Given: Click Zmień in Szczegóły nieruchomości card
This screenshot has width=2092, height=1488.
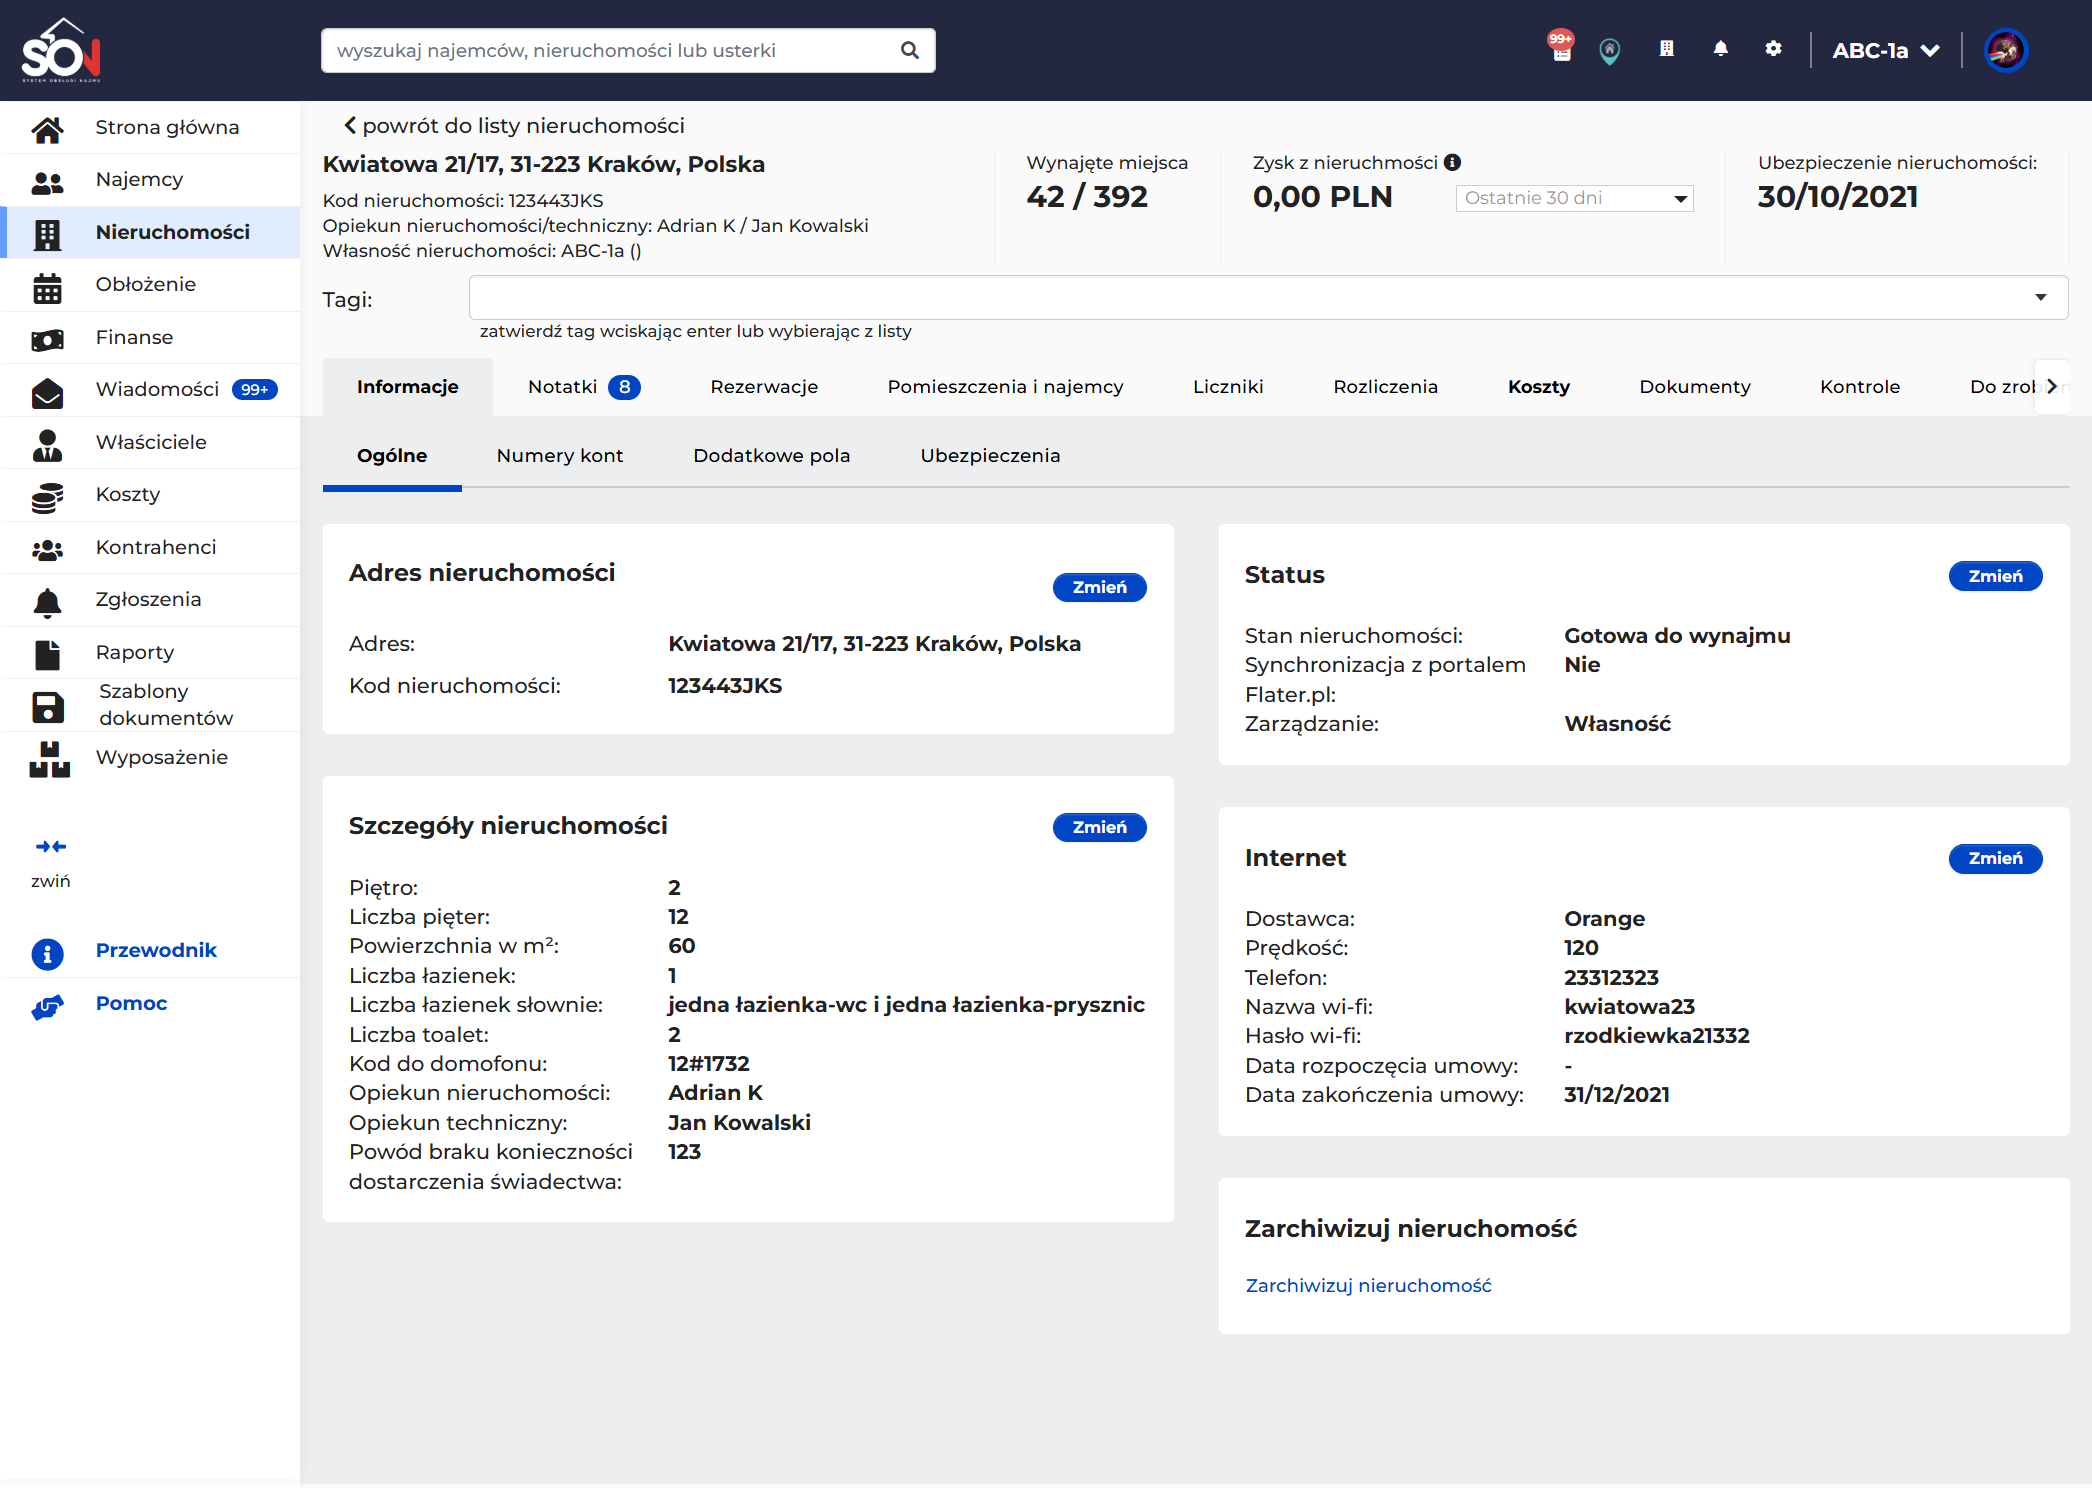Looking at the screenshot, I should [x=1099, y=827].
